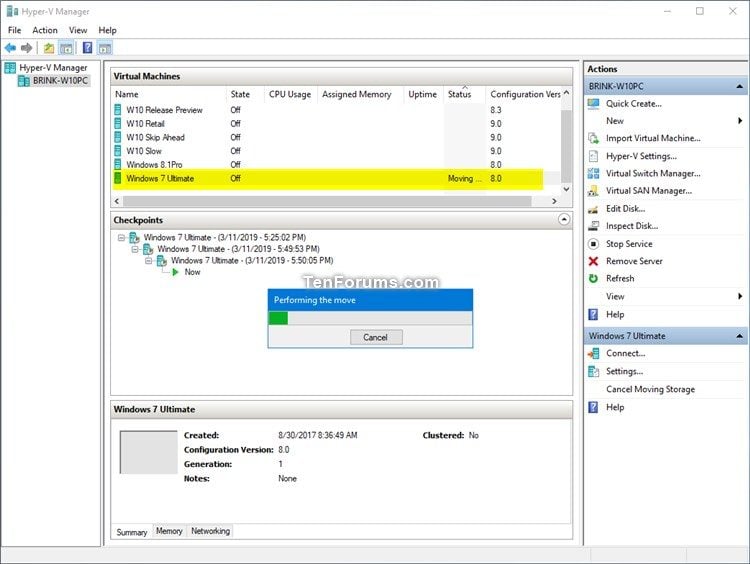The image size is (750, 564).
Task: Cancel the move operation
Action: (x=376, y=337)
